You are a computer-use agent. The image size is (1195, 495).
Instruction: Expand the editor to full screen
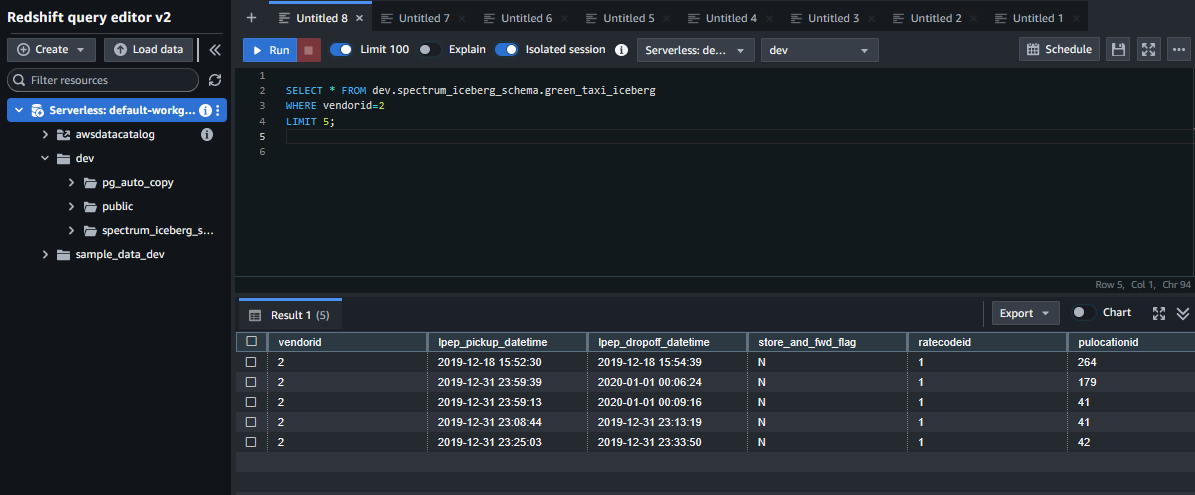(x=1149, y=50)
